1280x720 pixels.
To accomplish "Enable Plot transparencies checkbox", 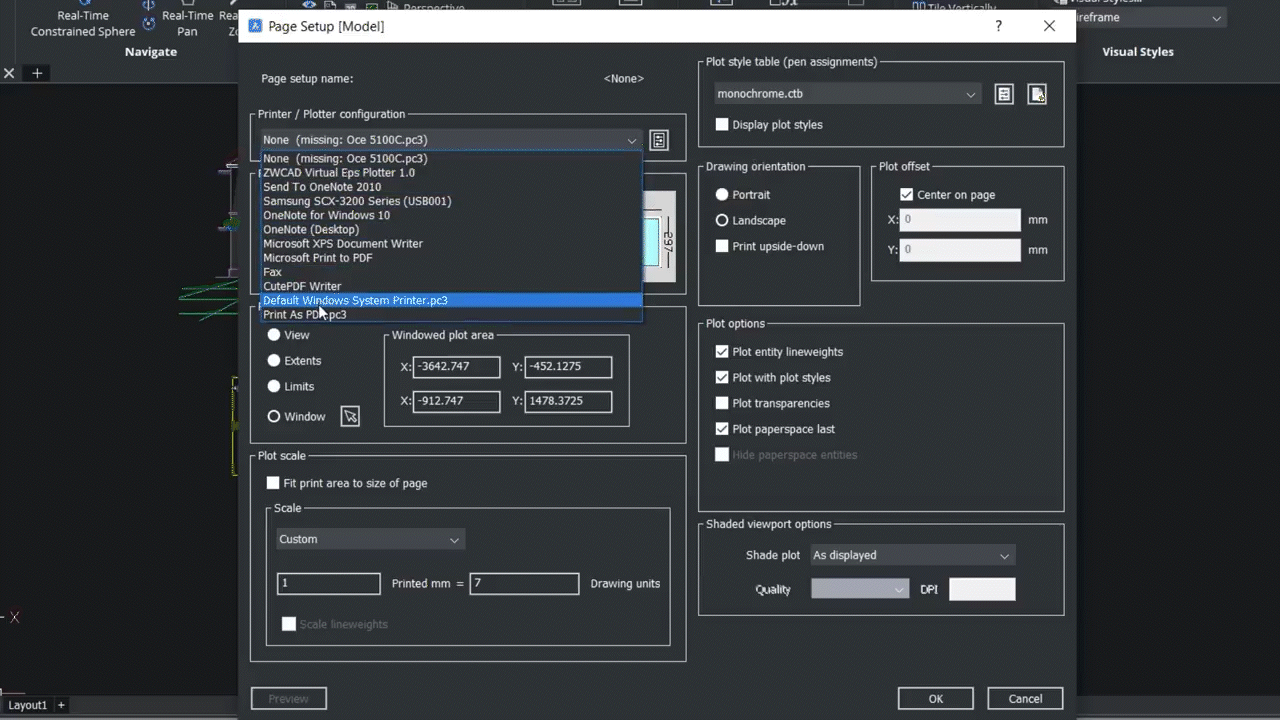I will click(x=722, y=403).
